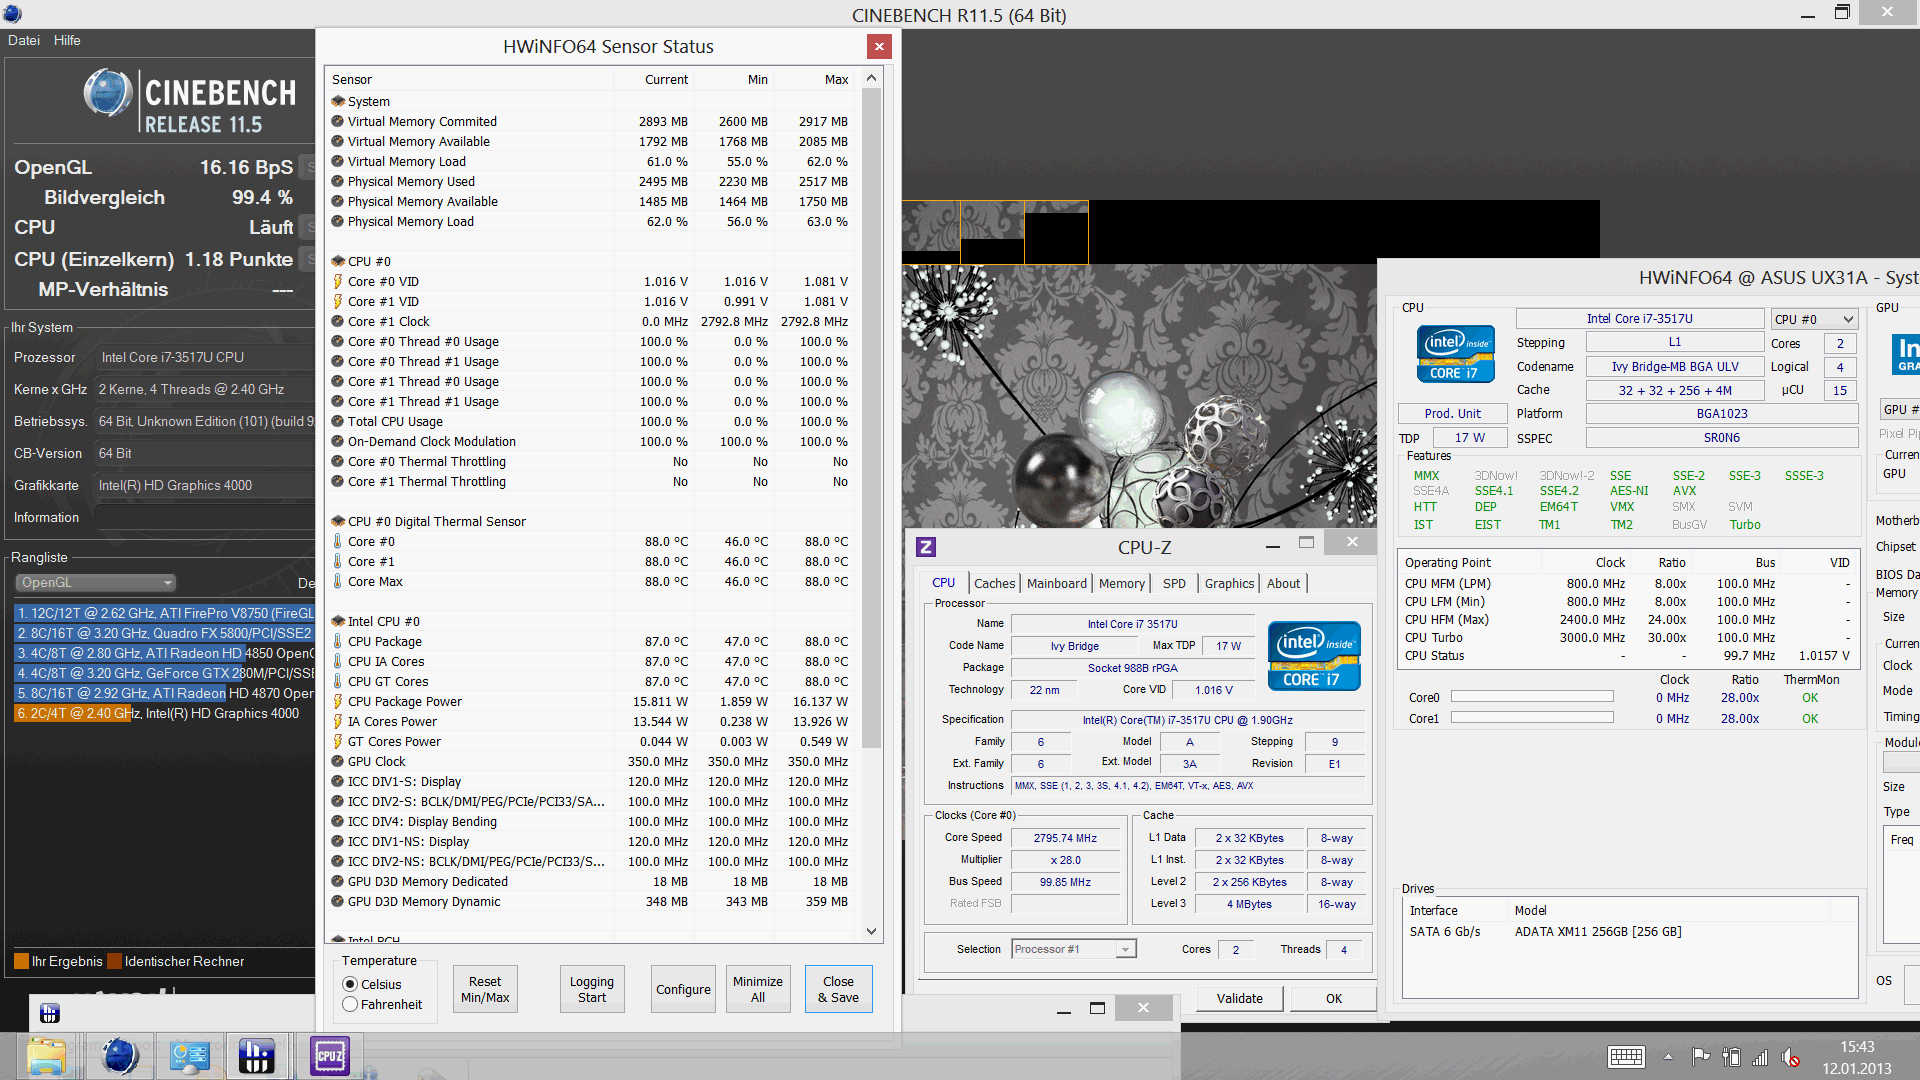Open File Explorer from taskbar
1920x1080 pixels.
click(x=47, y=1056)
